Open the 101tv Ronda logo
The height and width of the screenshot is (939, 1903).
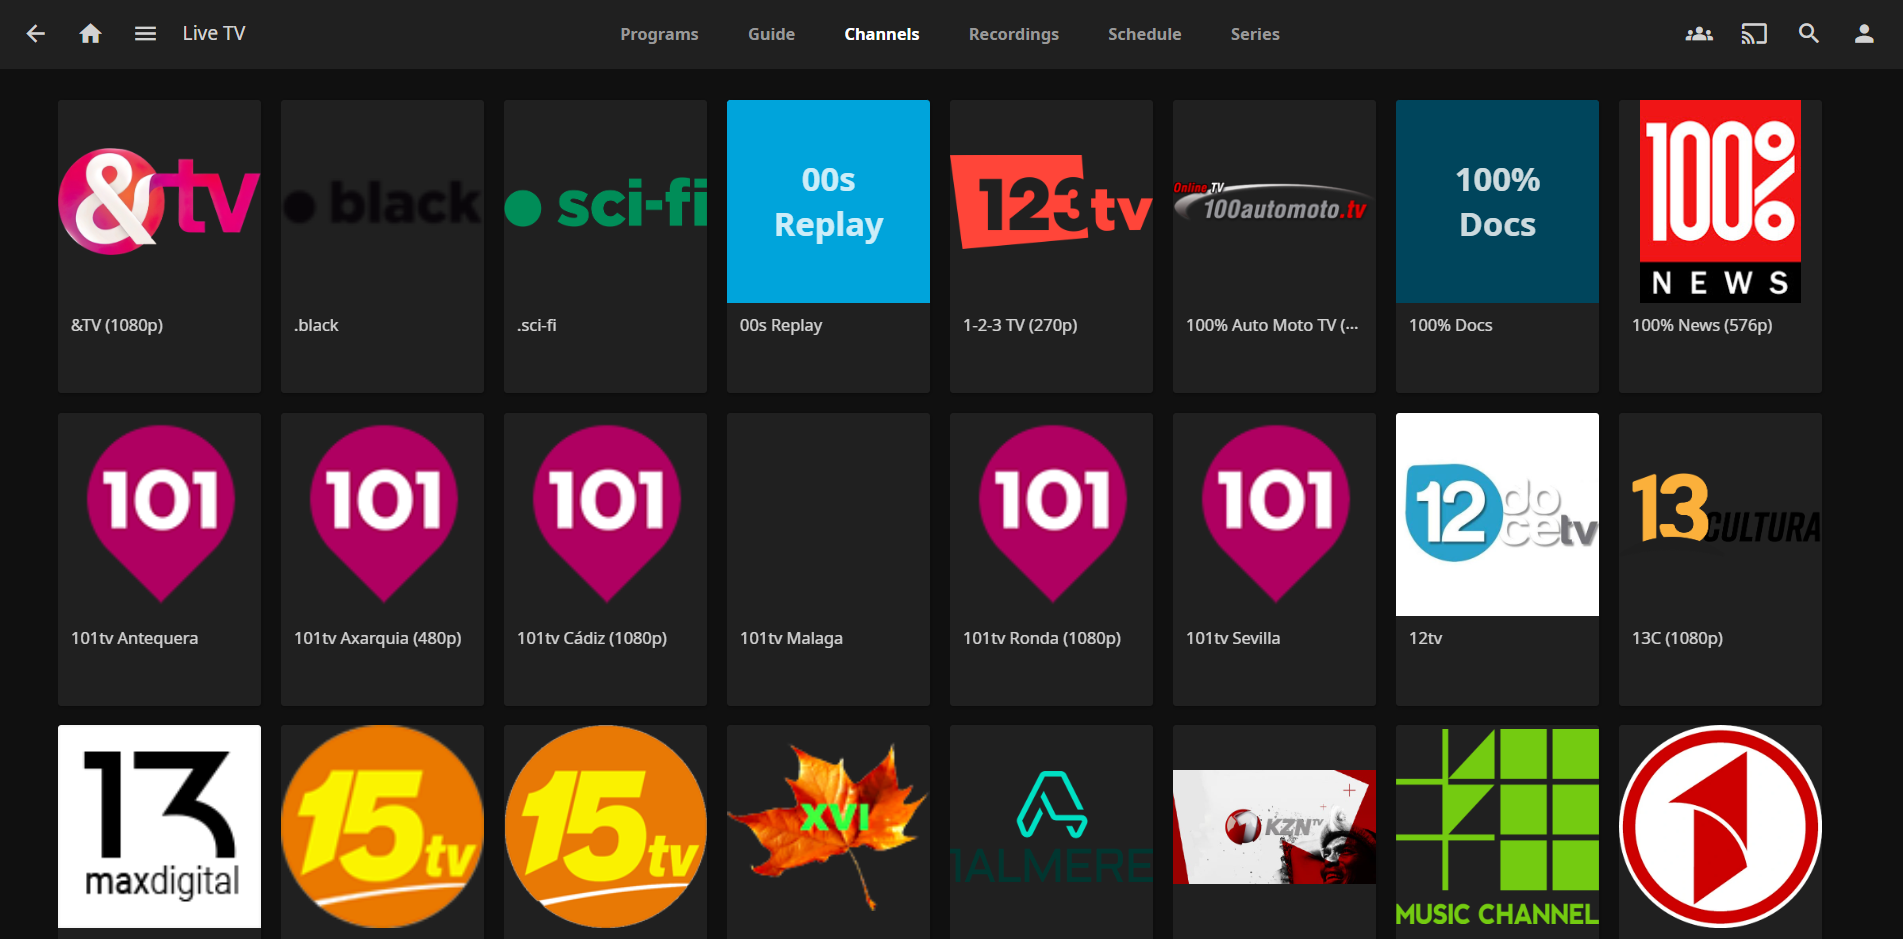[1051, 514]
